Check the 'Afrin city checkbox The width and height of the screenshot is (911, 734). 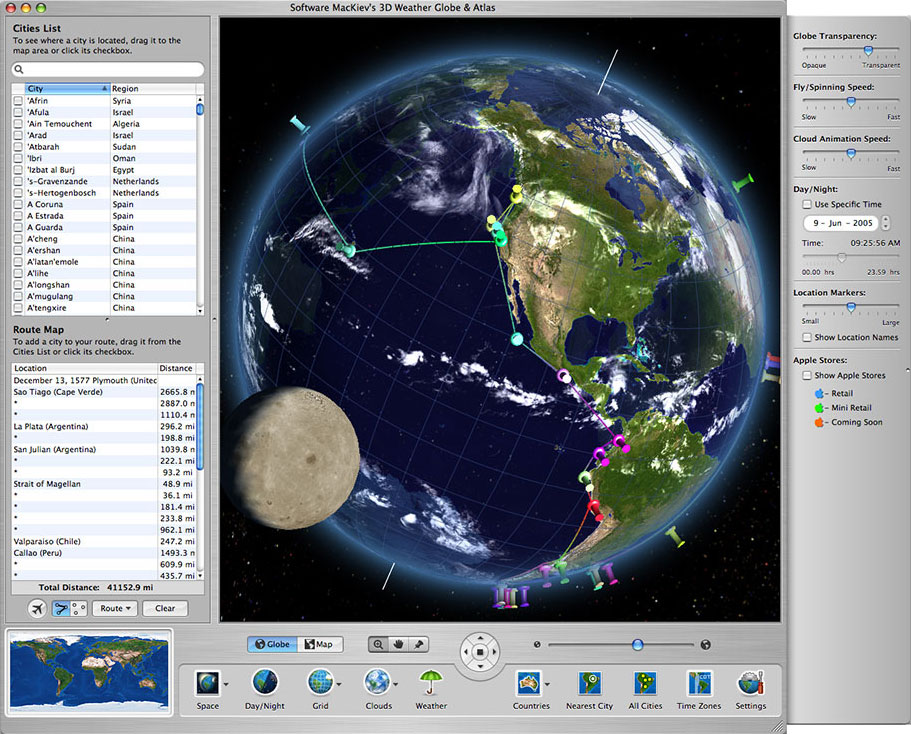(x=18, y=101)
